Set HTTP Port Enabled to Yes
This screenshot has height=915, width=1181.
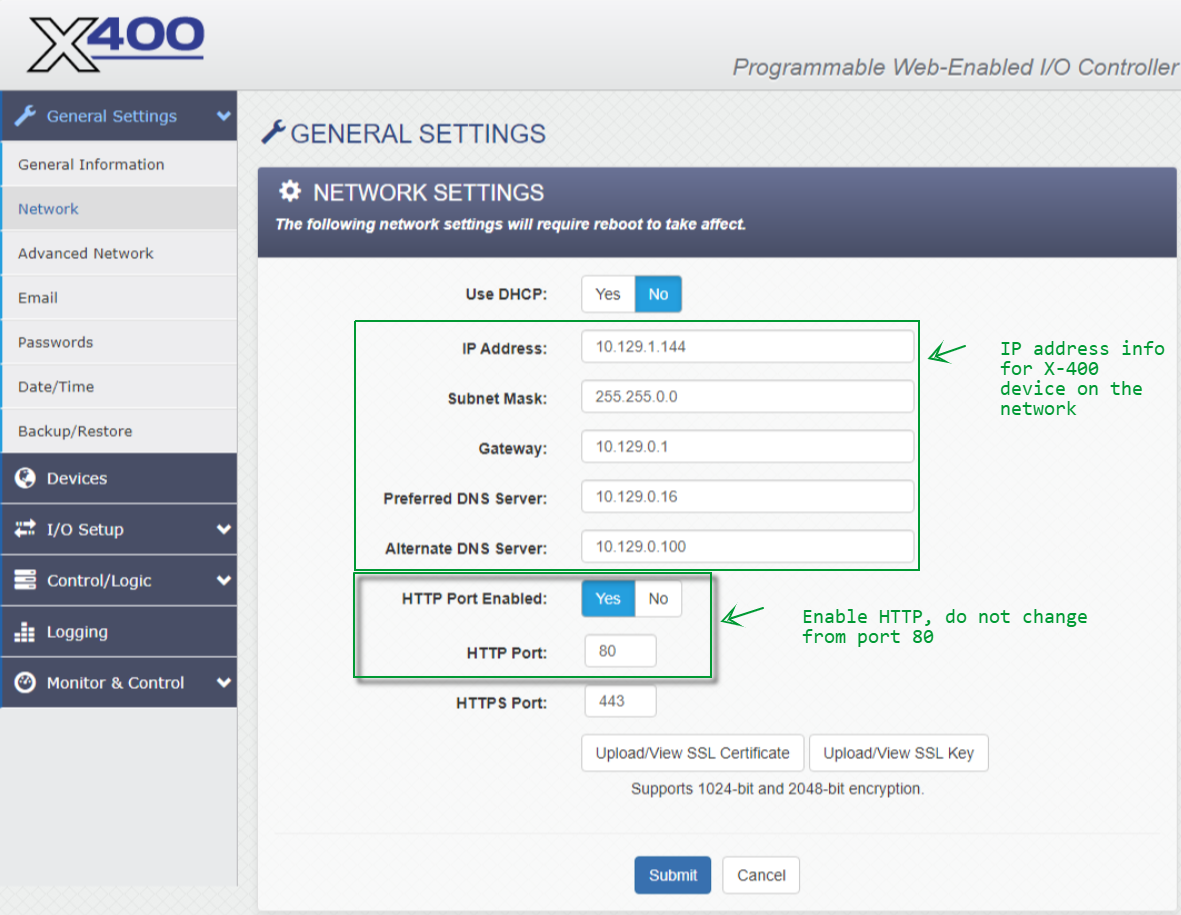coord(608,598)
